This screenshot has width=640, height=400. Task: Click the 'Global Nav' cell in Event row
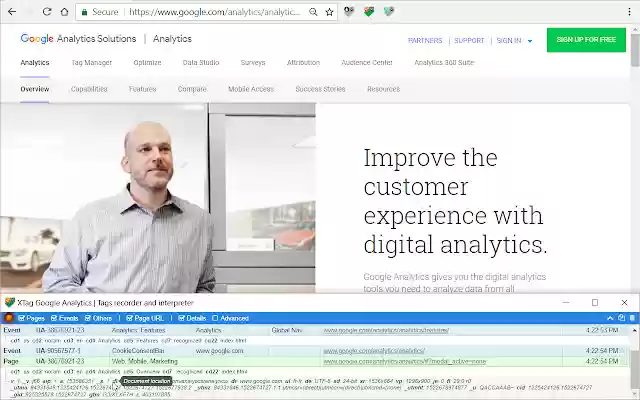[x=287, y=330]
